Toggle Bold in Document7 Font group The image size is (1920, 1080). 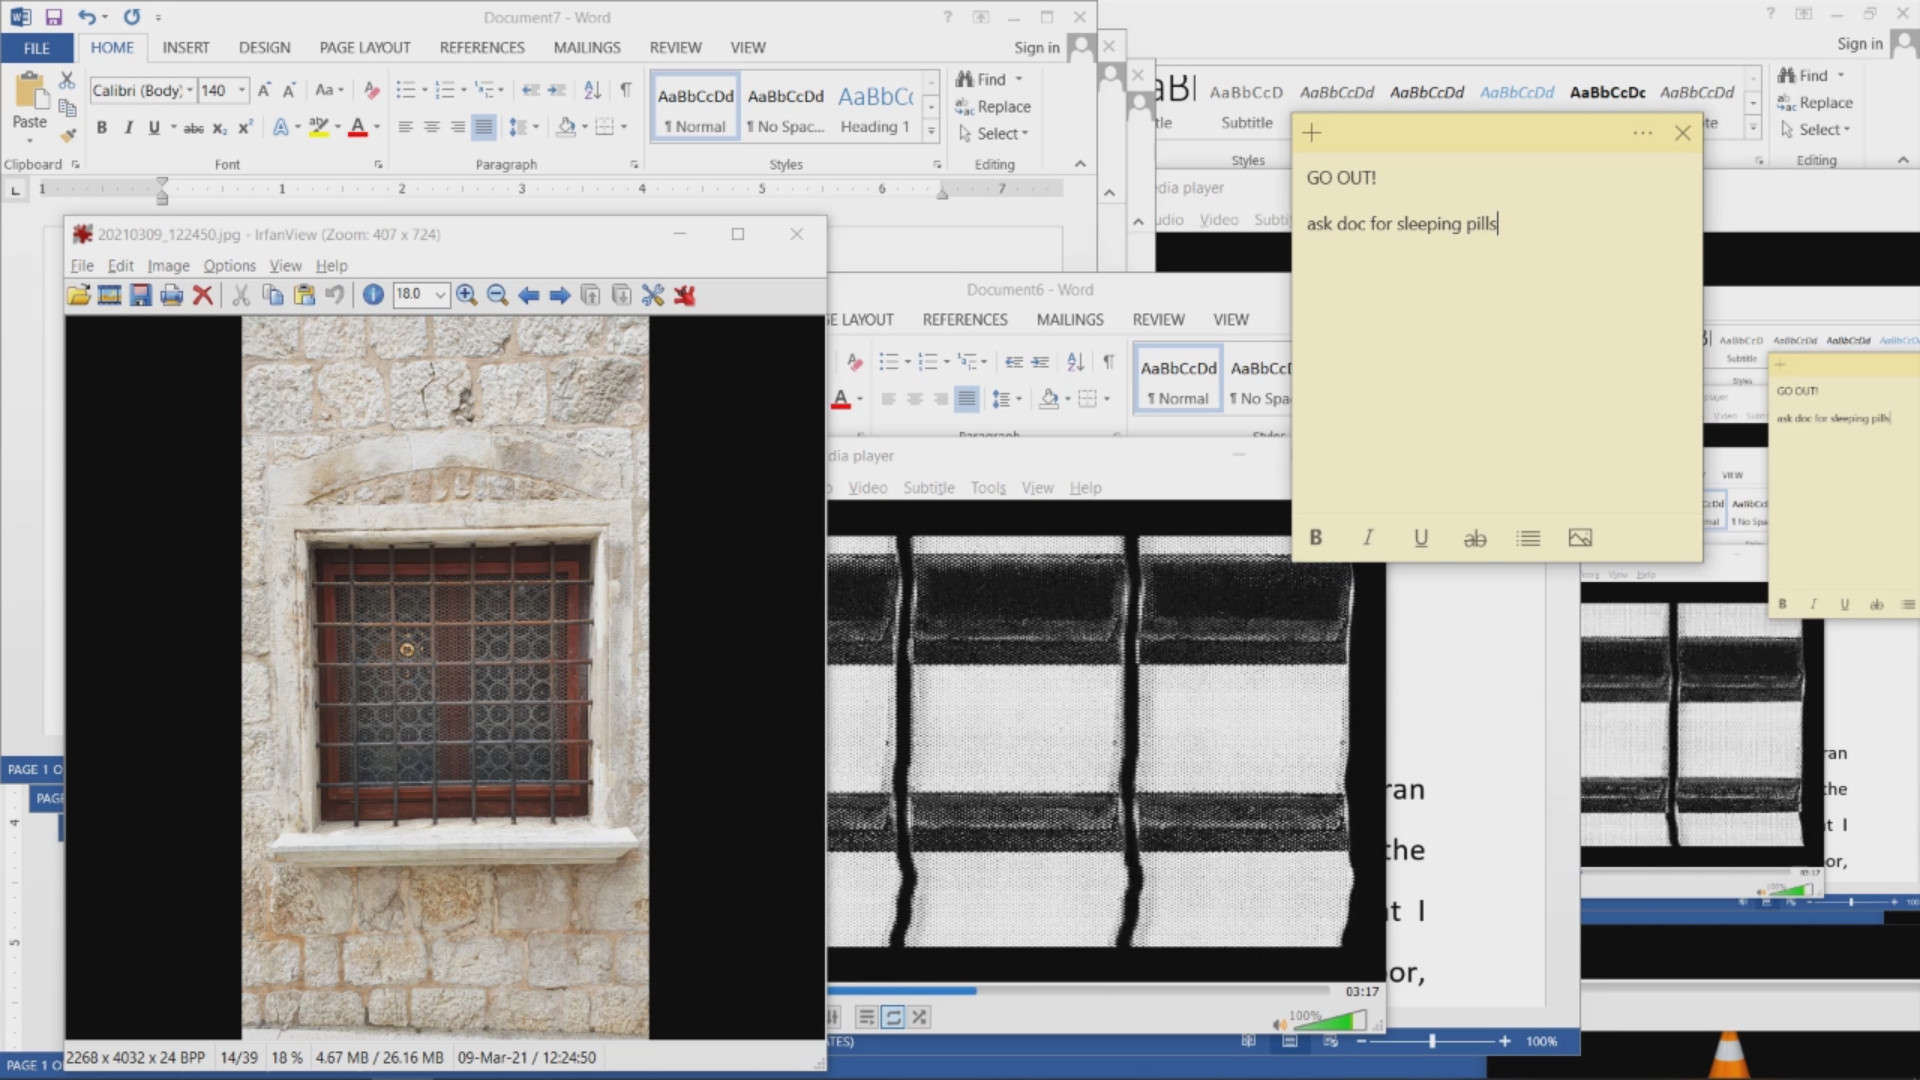[x=101, y=128]
